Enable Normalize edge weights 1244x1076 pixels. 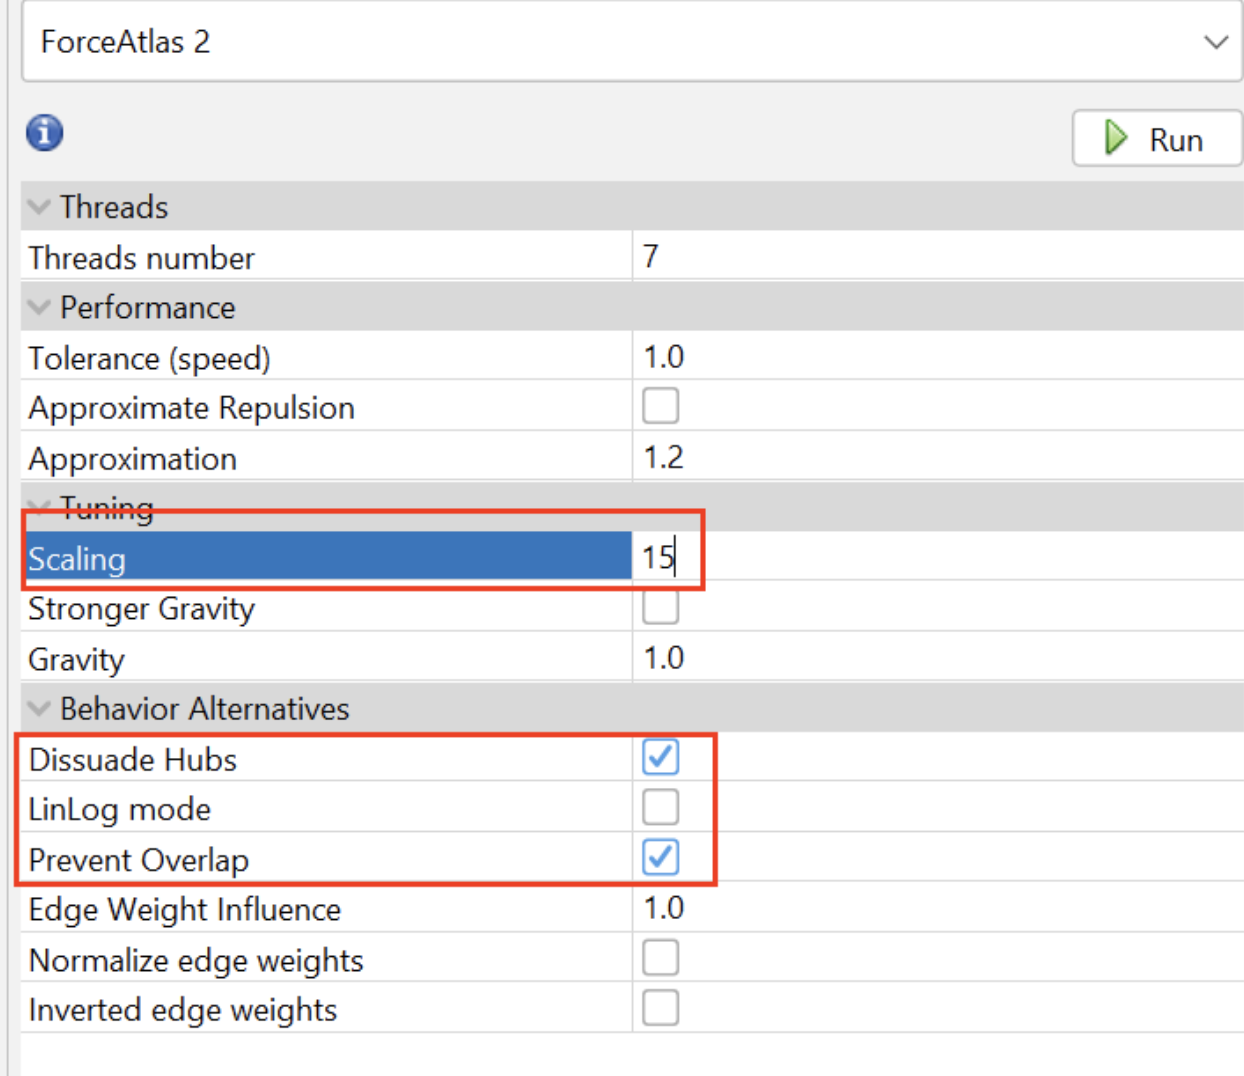pos(661,957)
